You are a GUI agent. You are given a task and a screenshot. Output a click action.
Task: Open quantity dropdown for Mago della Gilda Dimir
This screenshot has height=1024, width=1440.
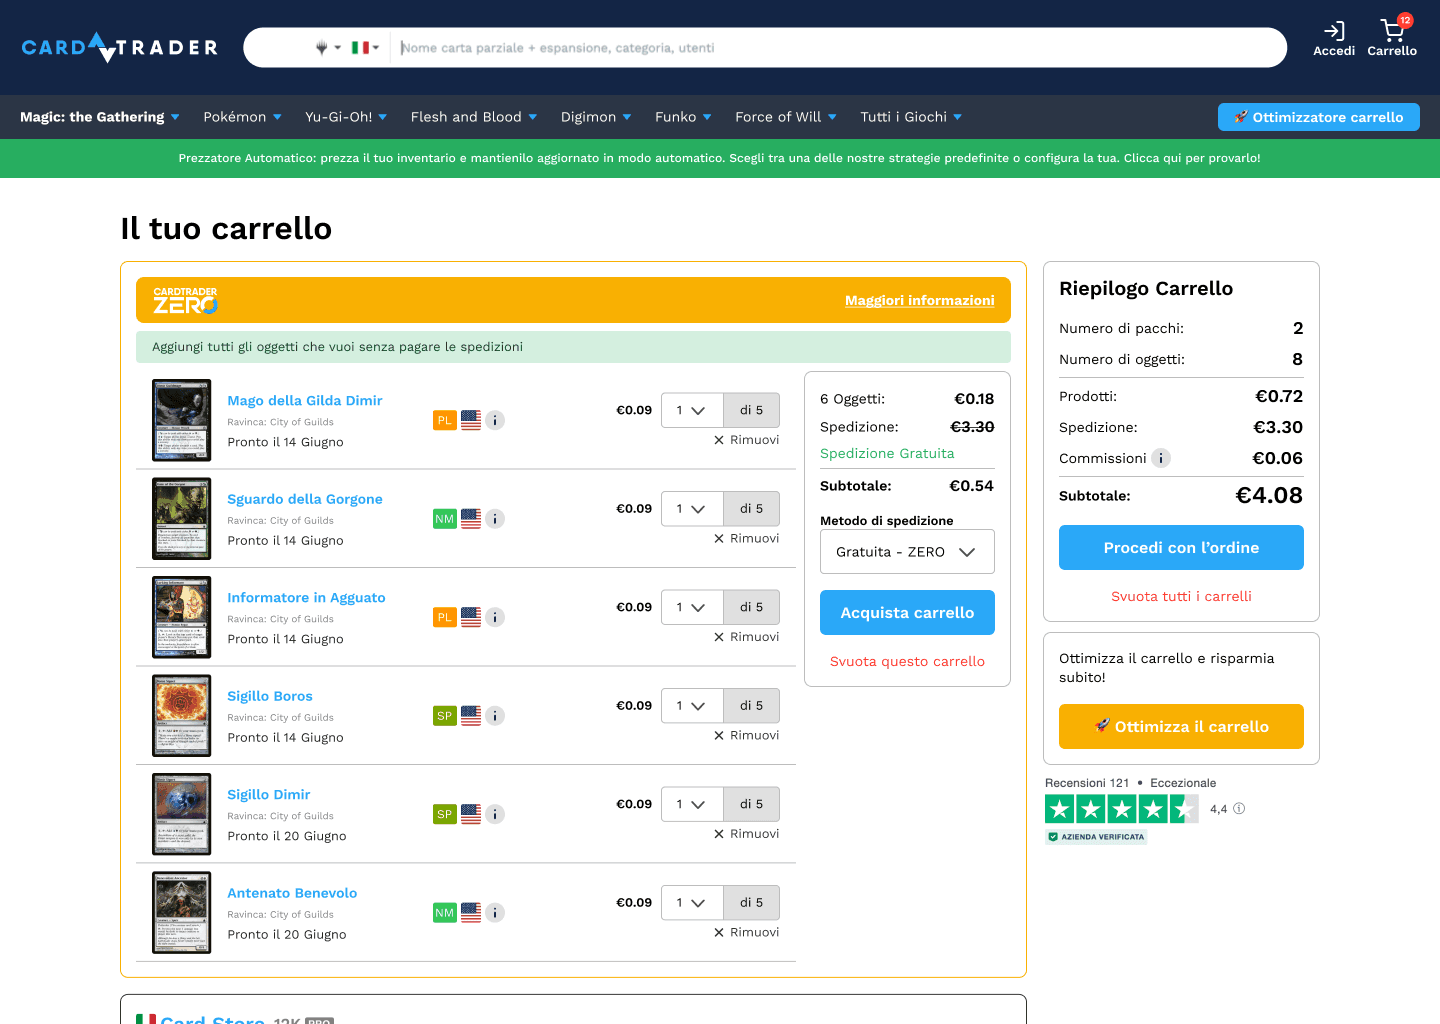[692, 410]
